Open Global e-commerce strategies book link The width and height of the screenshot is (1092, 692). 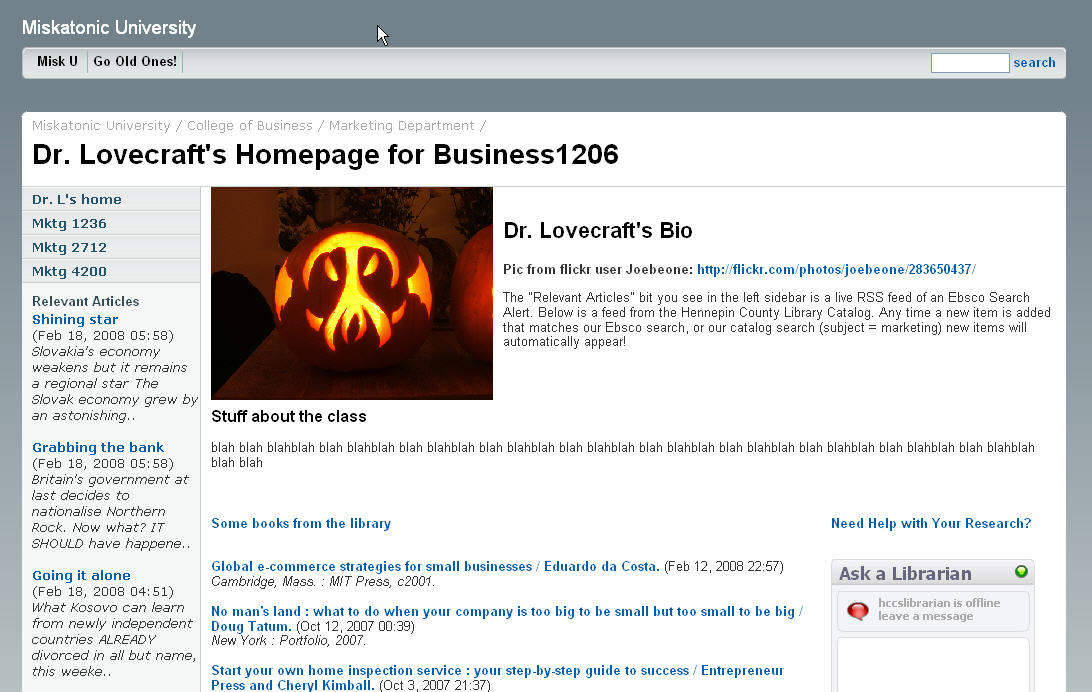pos(435,567)
